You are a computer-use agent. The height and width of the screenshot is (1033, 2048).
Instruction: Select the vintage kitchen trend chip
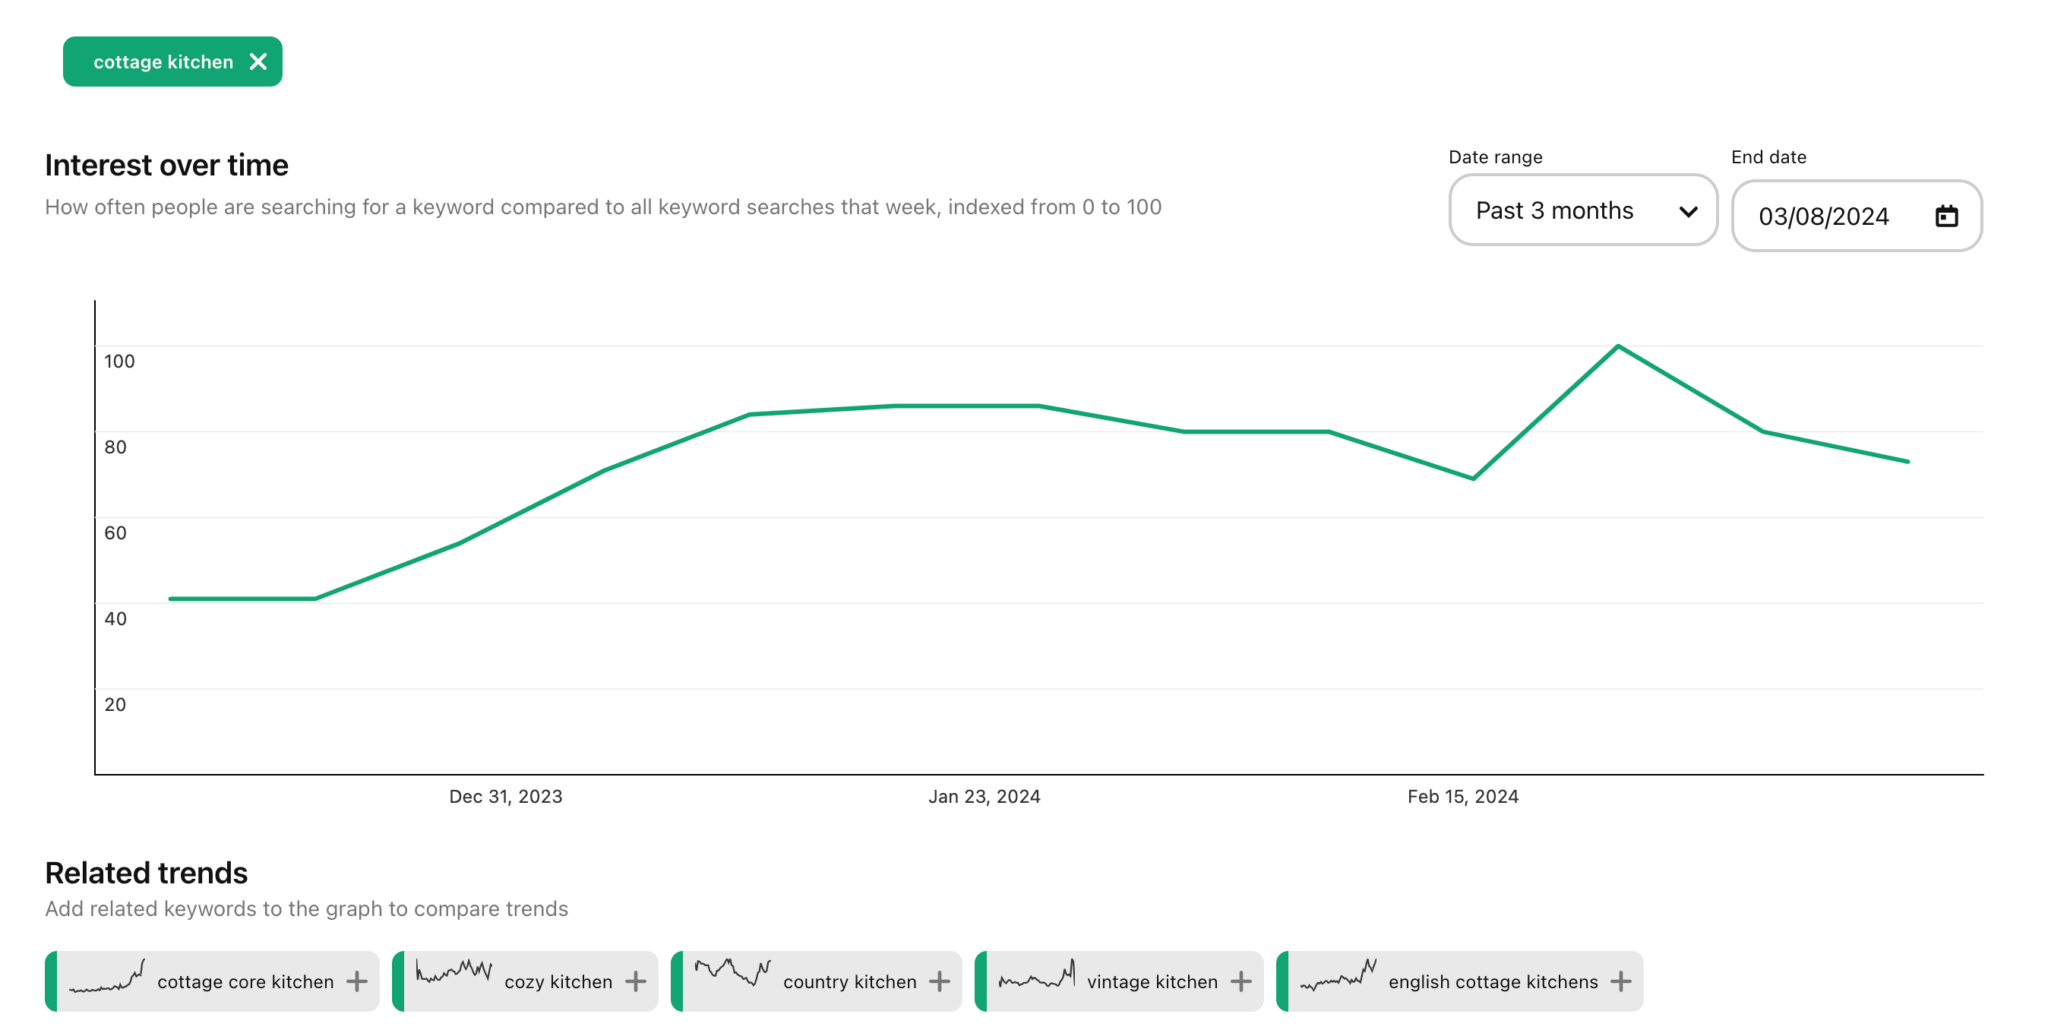1118,981
